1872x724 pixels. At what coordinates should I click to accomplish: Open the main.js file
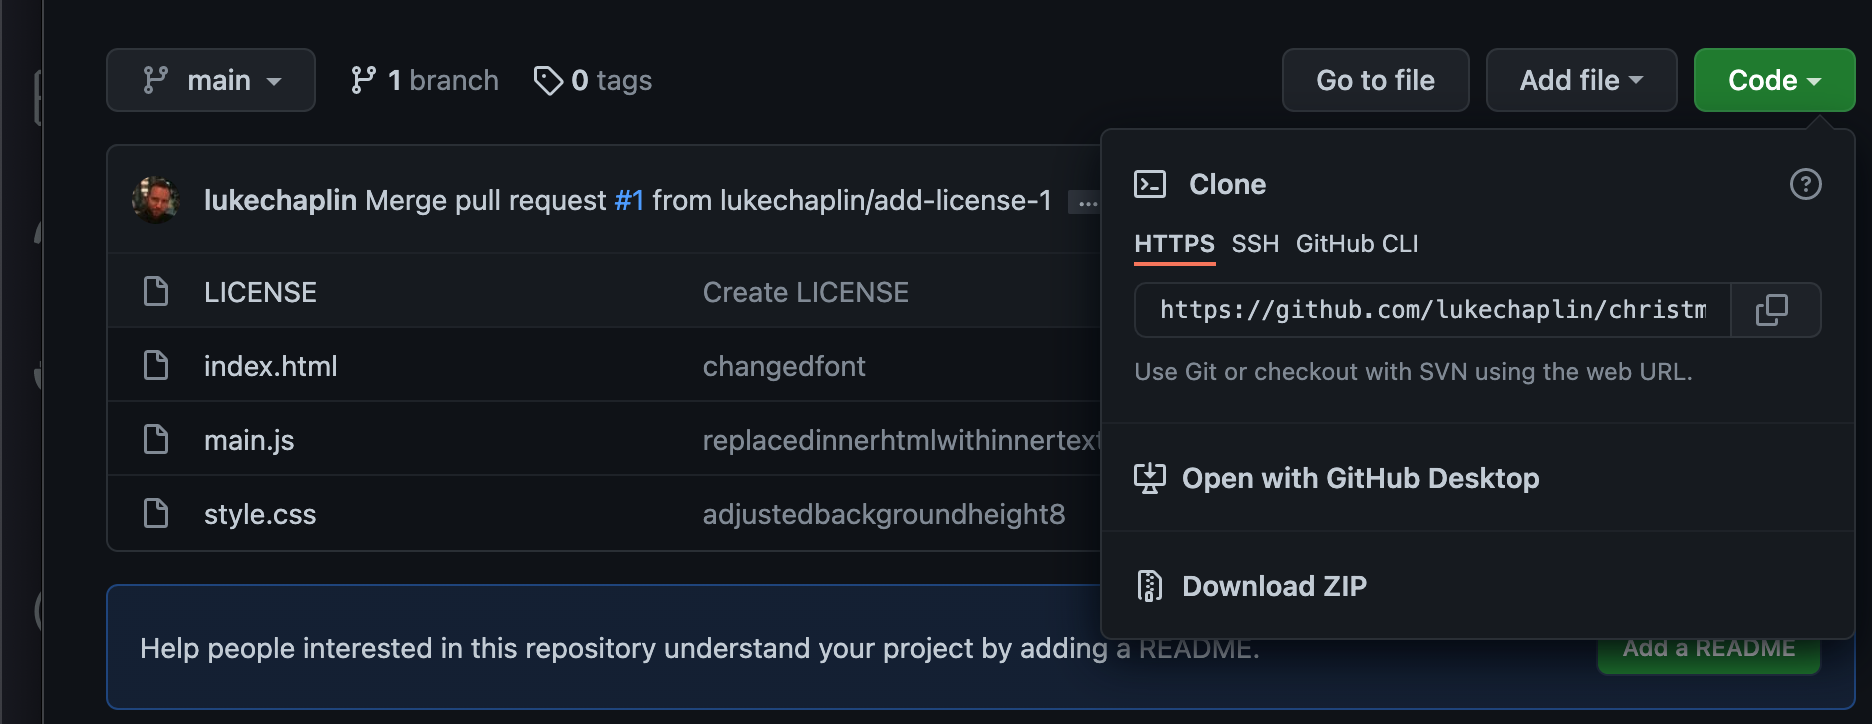point(249,440)
